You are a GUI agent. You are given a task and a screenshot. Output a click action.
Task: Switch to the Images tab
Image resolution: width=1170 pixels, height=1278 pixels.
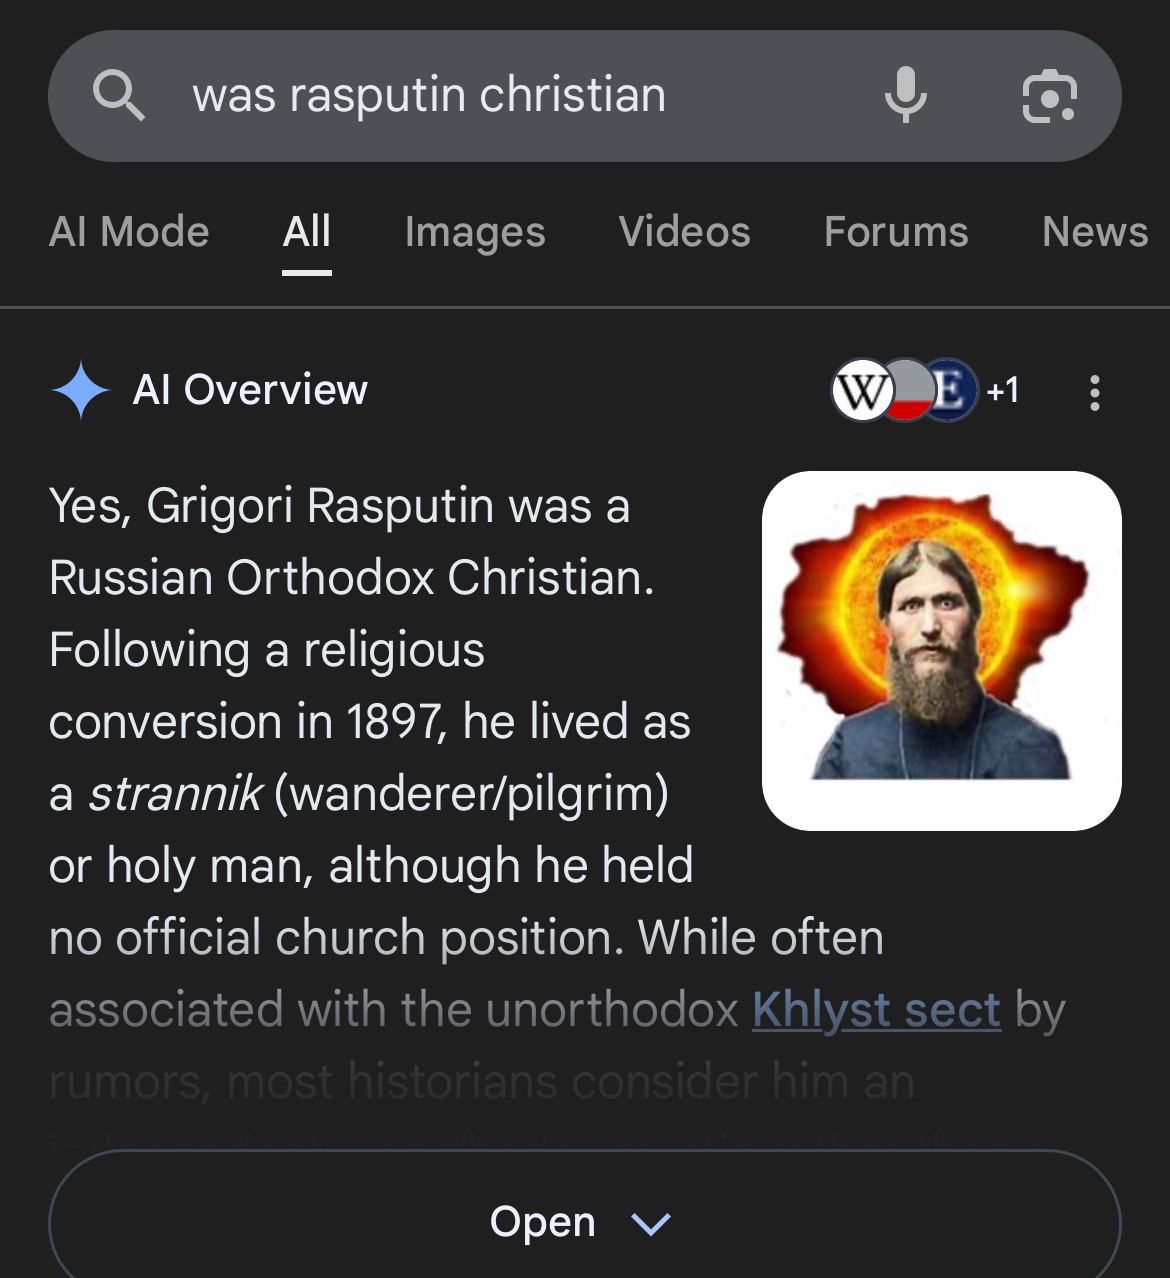point(475,232)
